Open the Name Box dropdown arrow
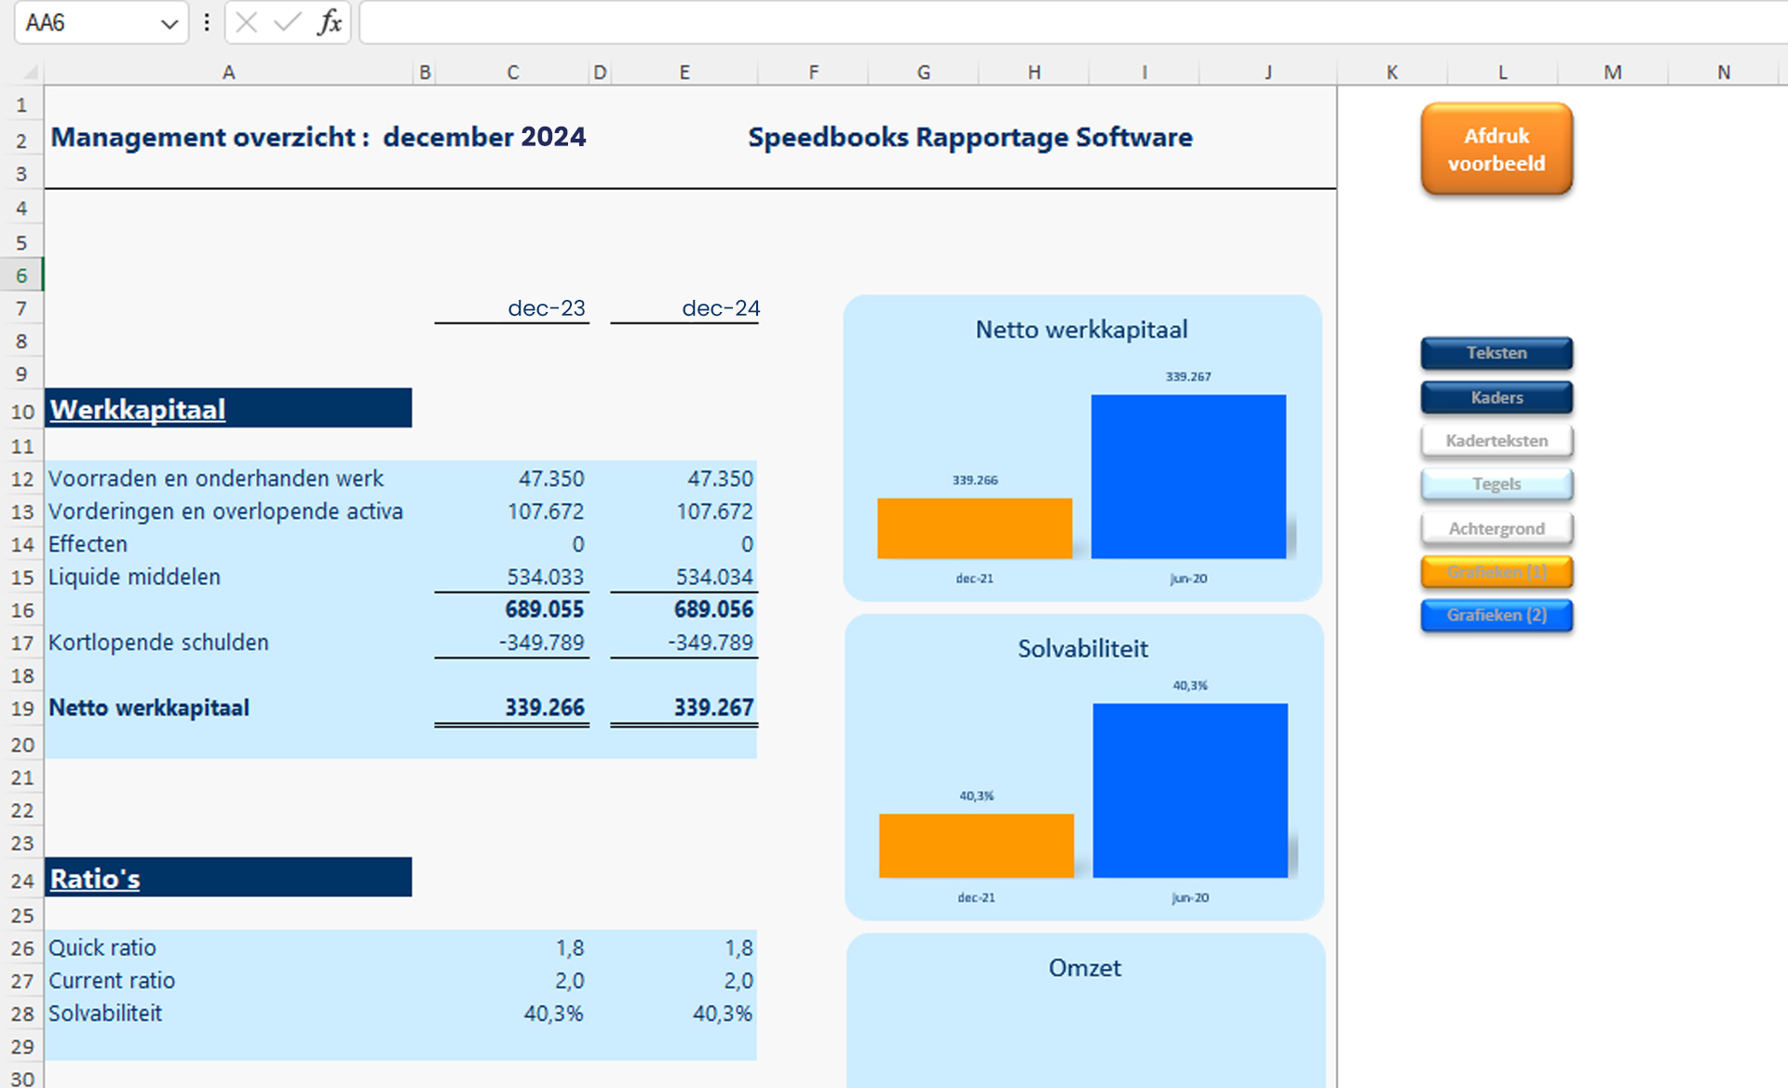The height and width of the screenshot is (1088, 1788). click(x=168, y=23)
